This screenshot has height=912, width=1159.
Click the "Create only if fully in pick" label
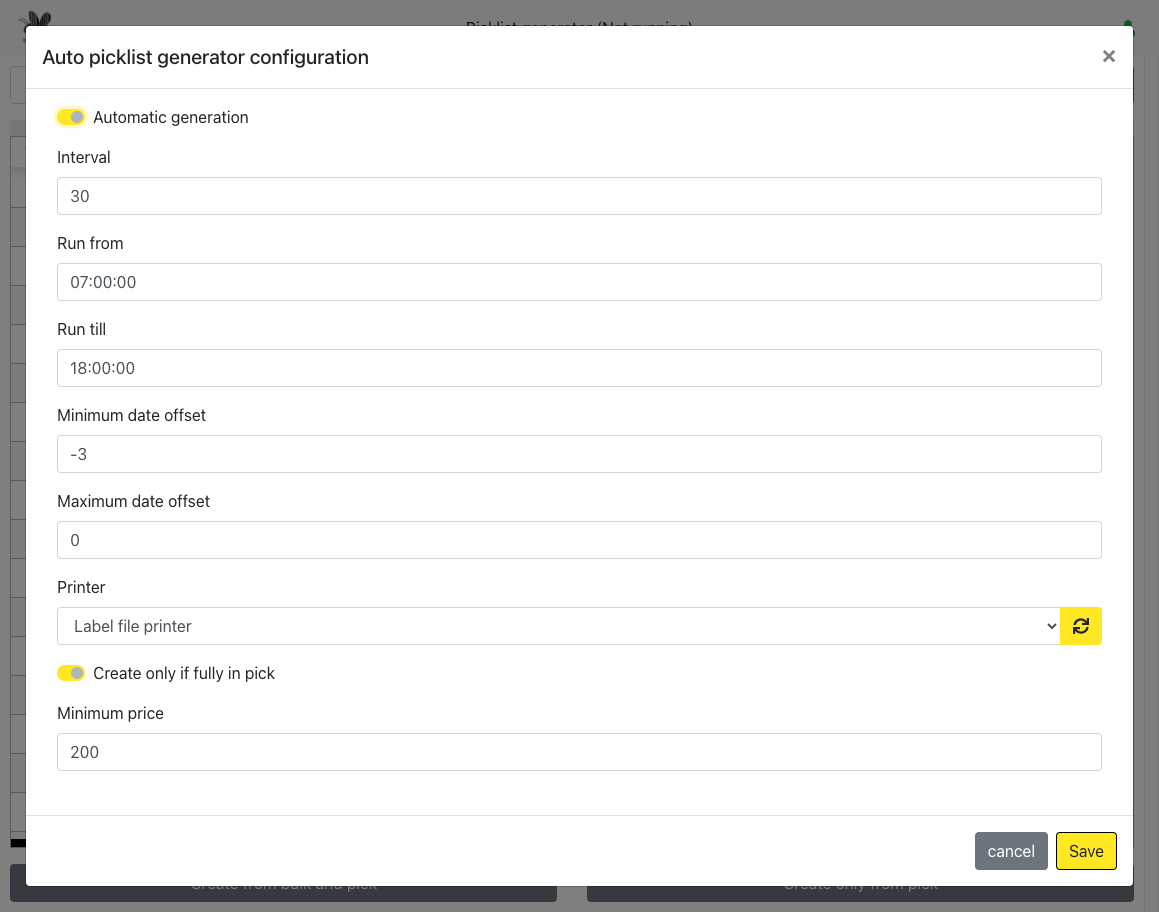point(184,674)
